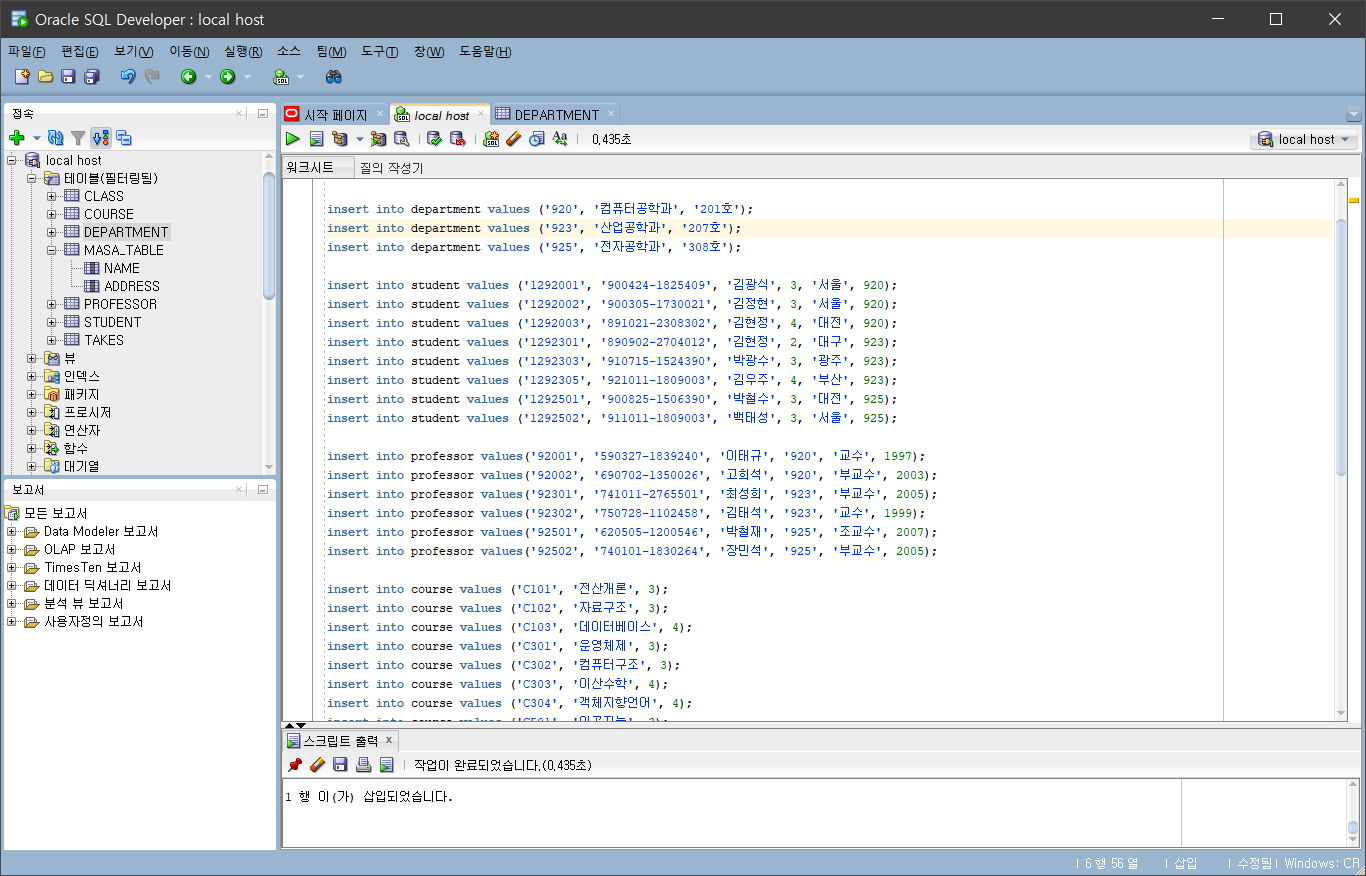Expand the PROFESSOR table node

click(53, 303)
